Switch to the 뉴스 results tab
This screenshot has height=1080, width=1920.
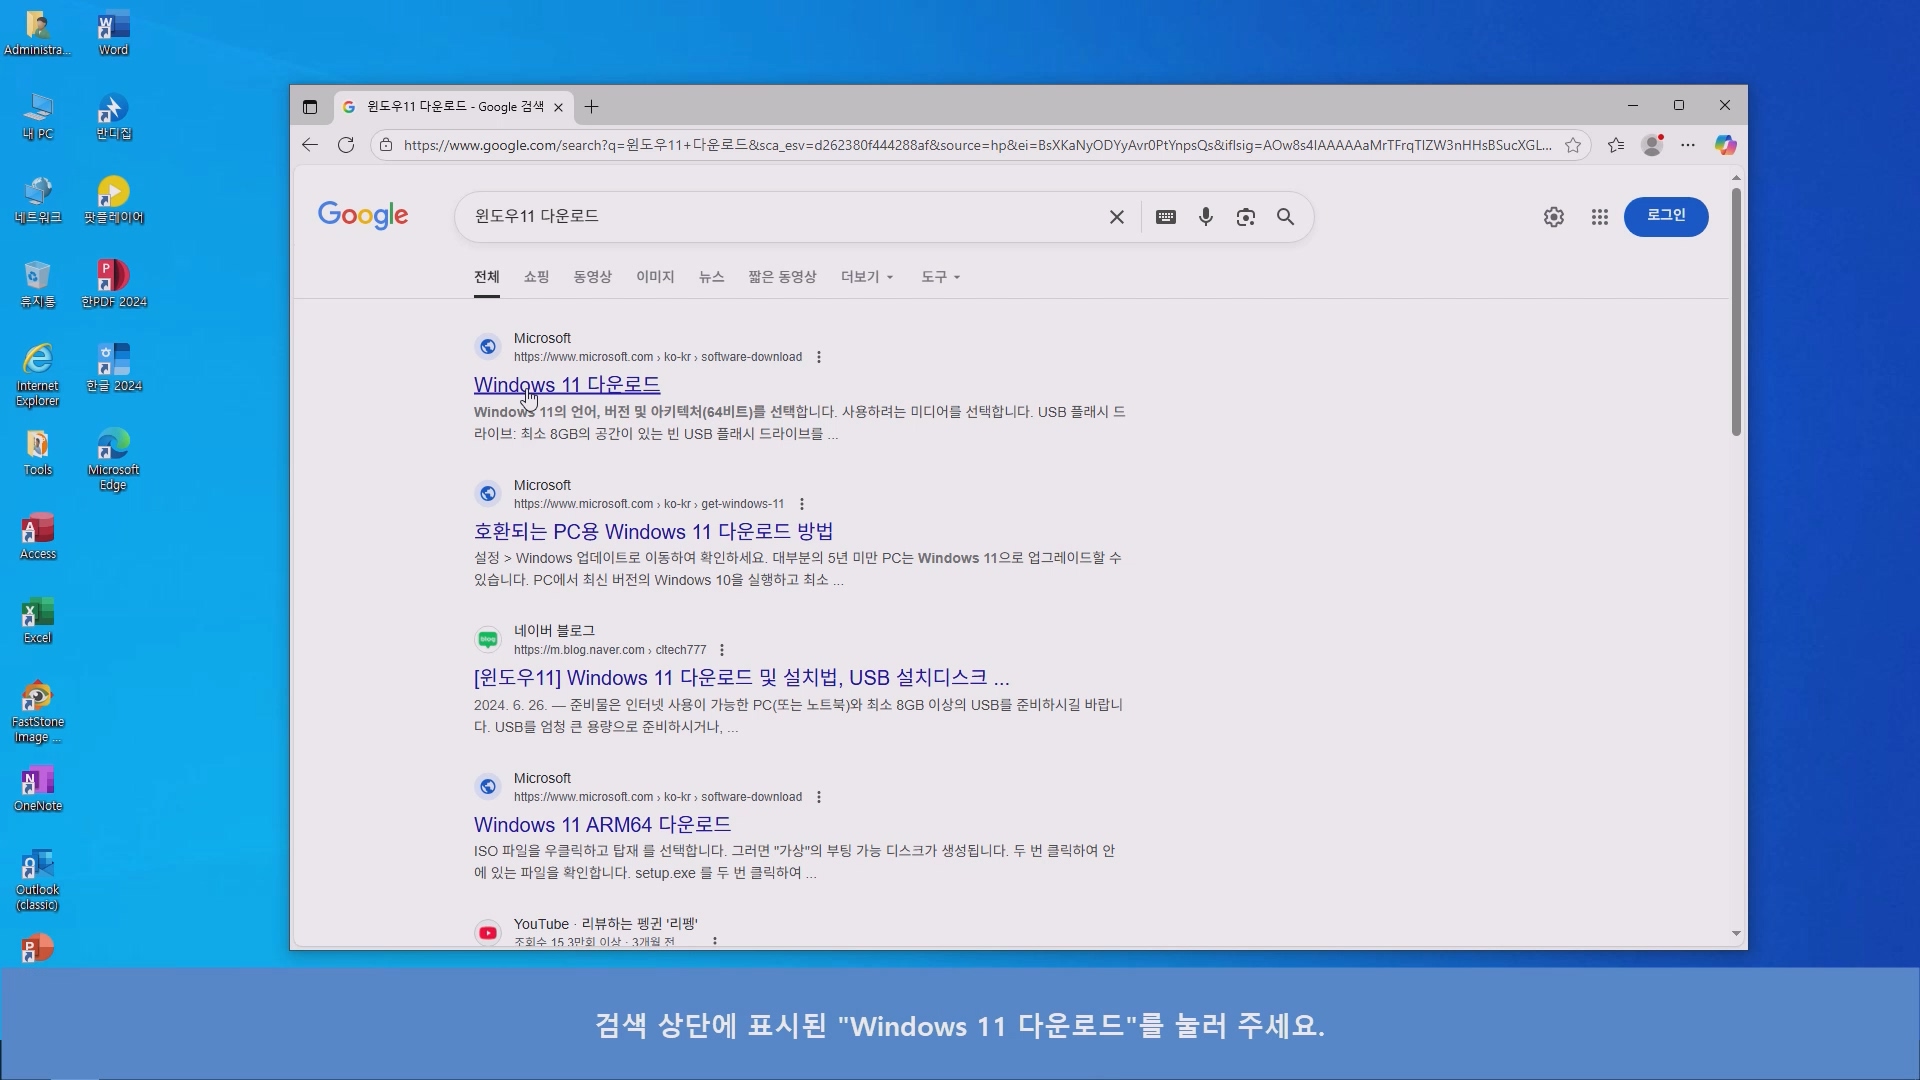pyautogui.click(x=711, y=277)
